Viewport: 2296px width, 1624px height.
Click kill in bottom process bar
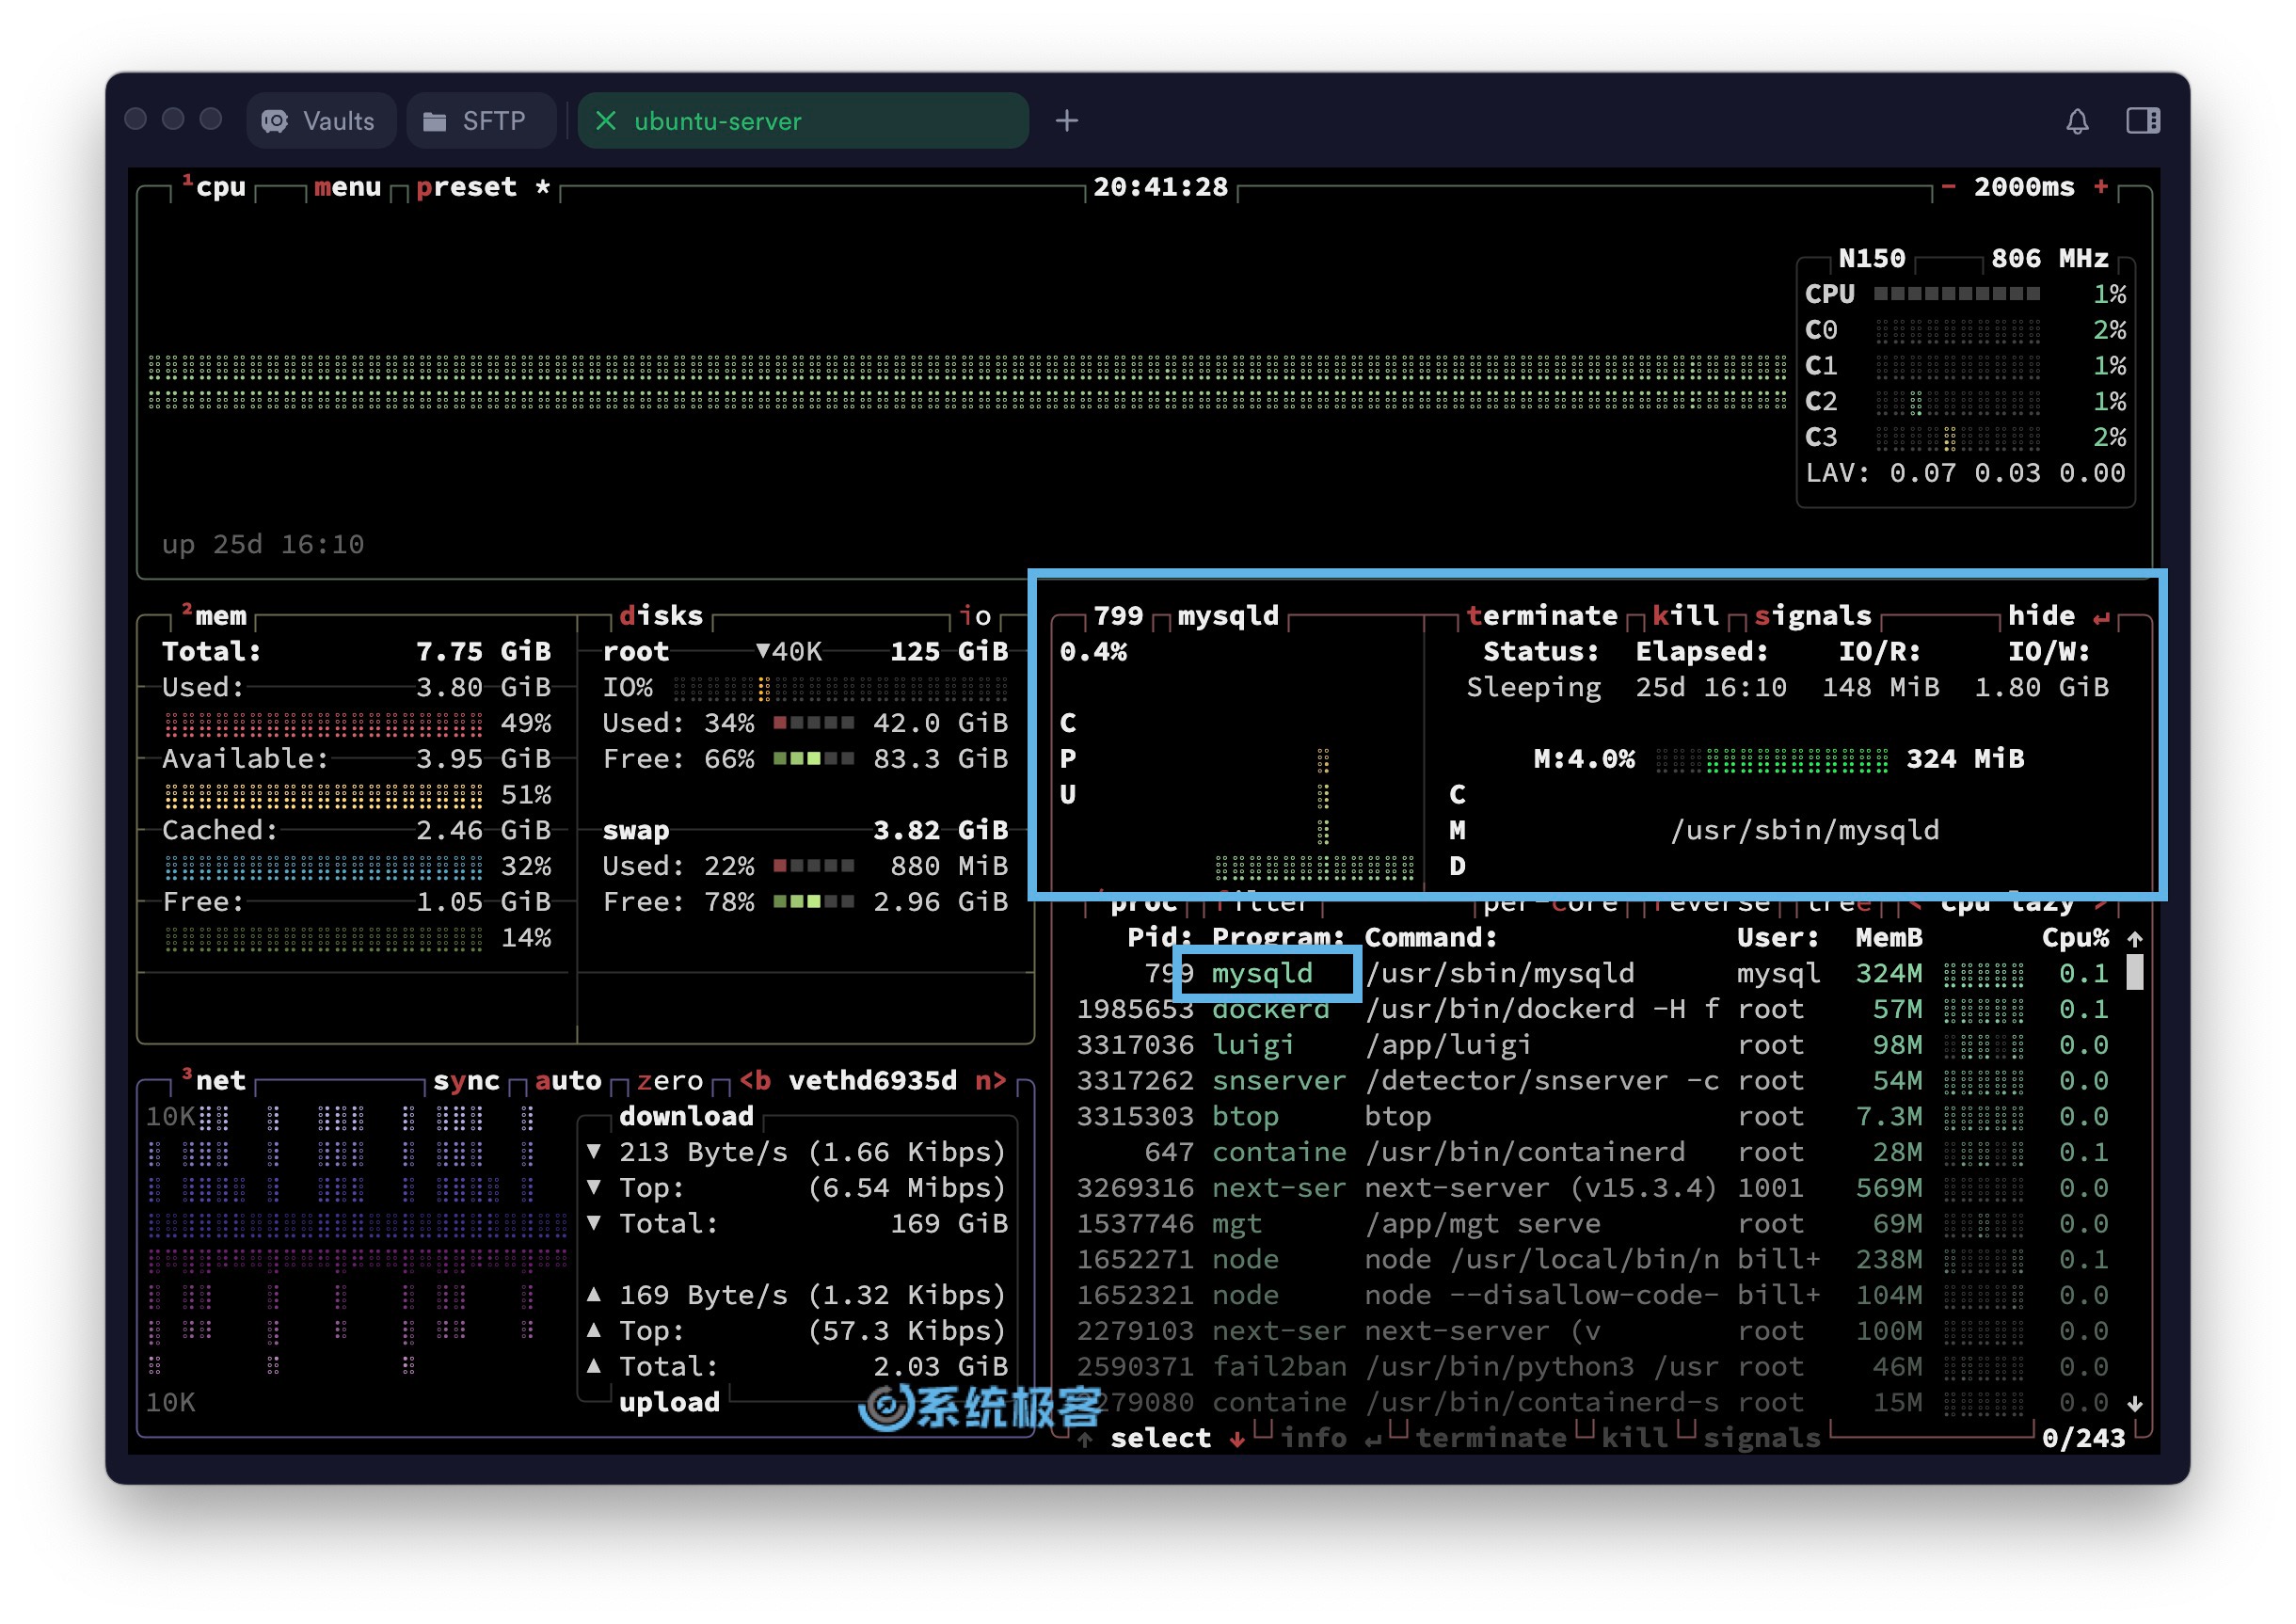[1635, 1438]
